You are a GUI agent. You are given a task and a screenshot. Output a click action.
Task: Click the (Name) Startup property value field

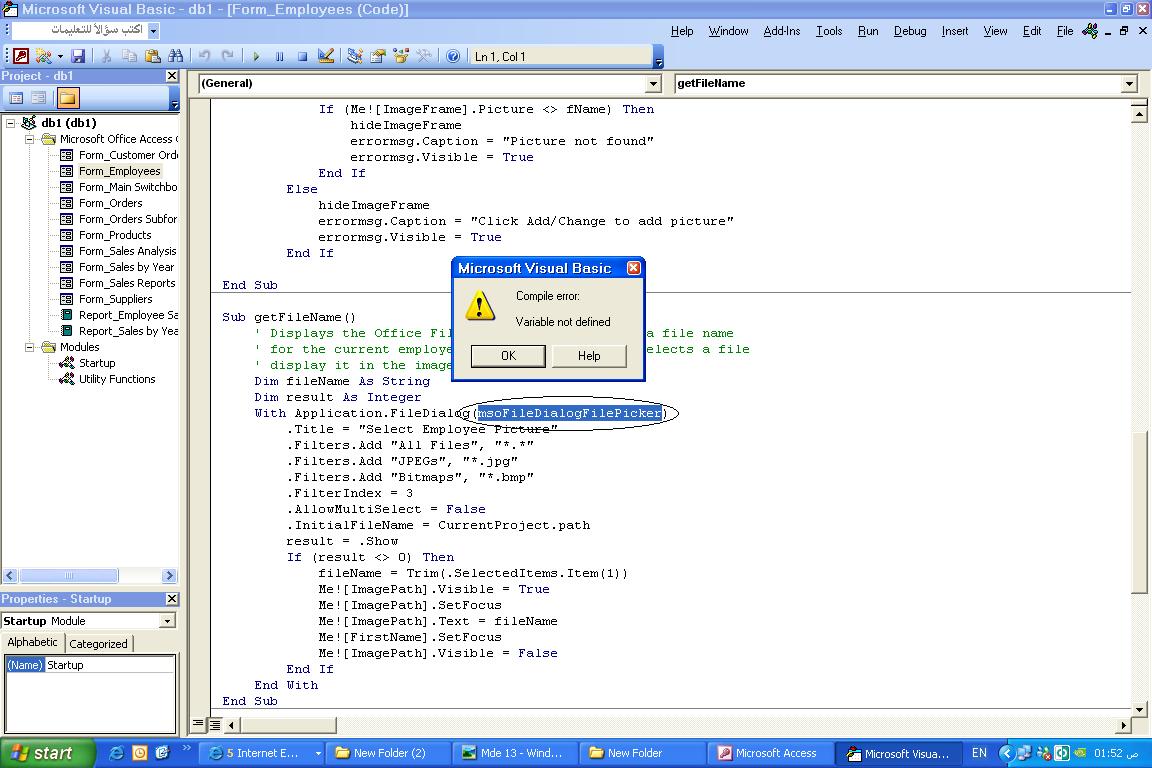click(x=110, y=665)
